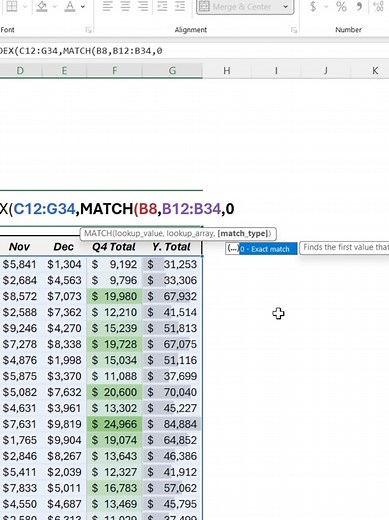The height and width of the screenshot is (520, 389).
Task: Select the Q4 Total header cell
Action: pyautogui.click(x=114, y=247)
